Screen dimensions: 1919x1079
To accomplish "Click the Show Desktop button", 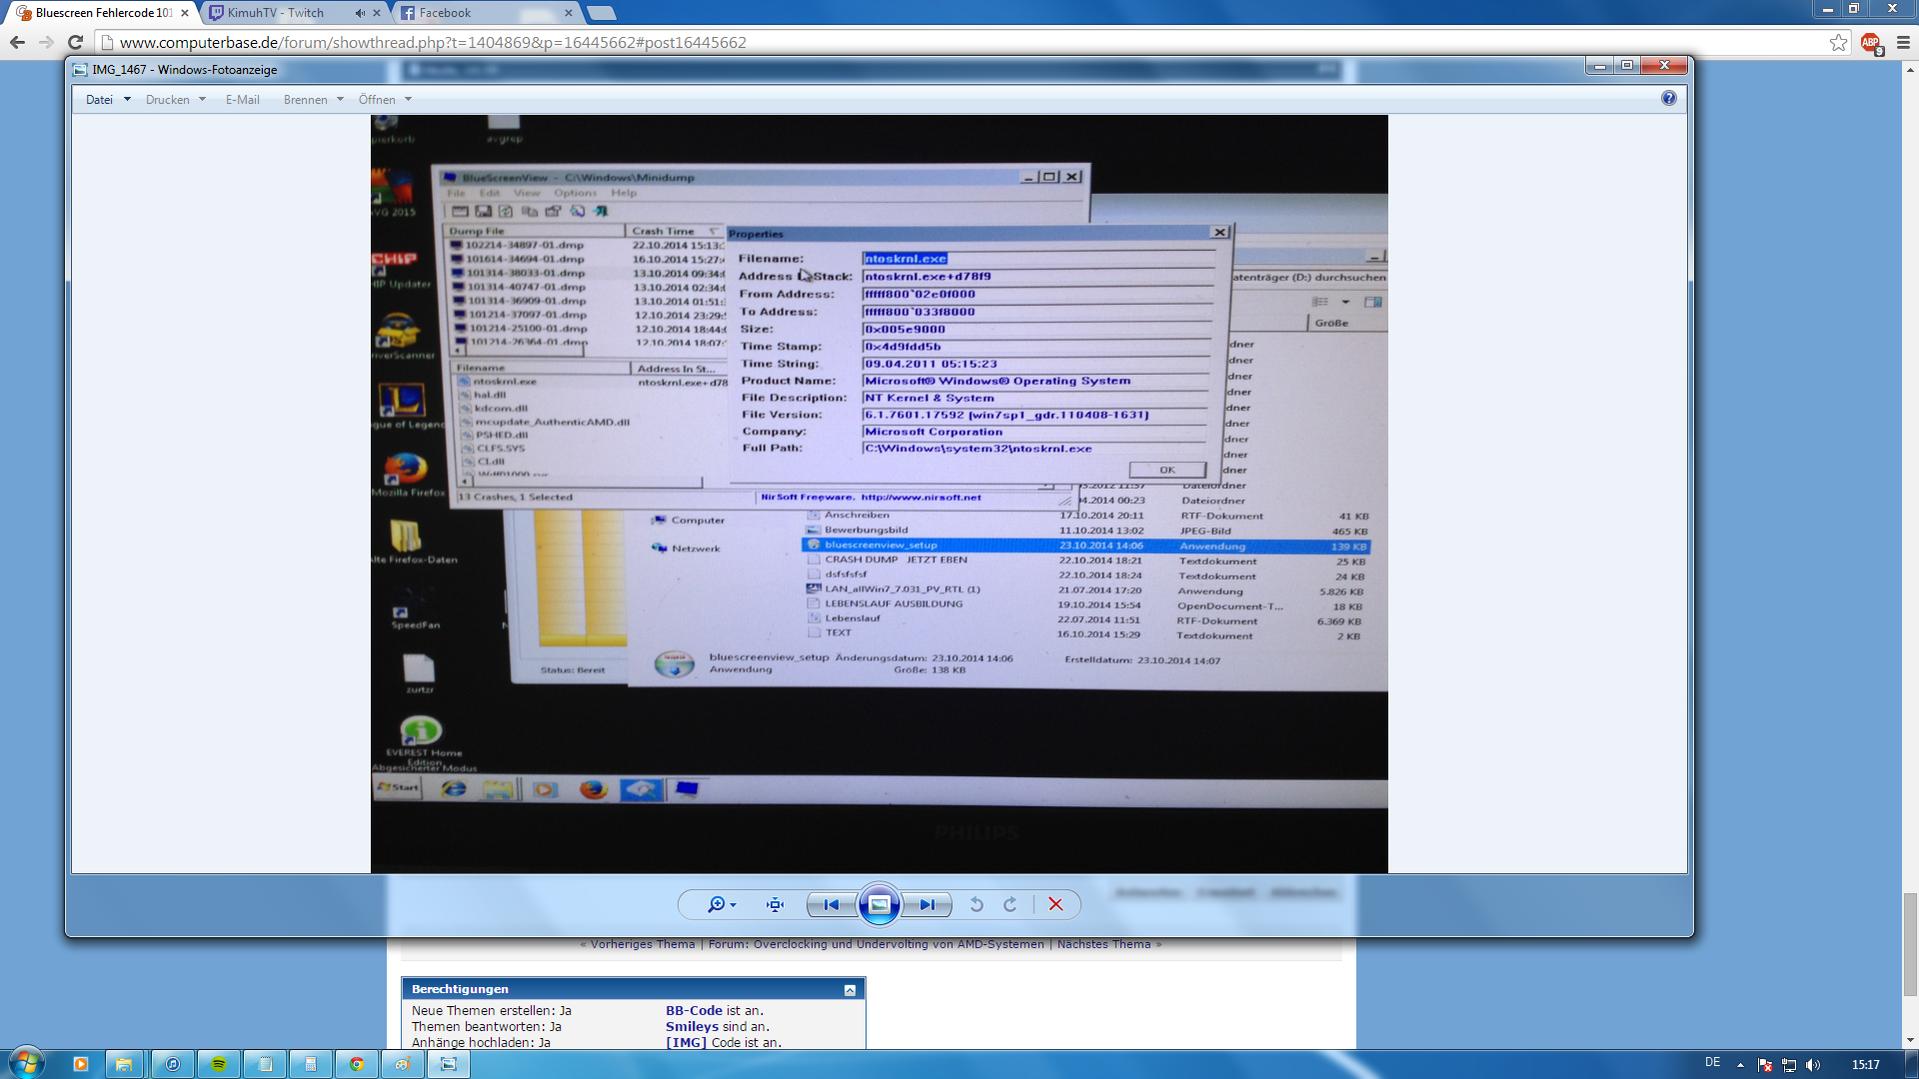I will click(x=1911, y=1064).
